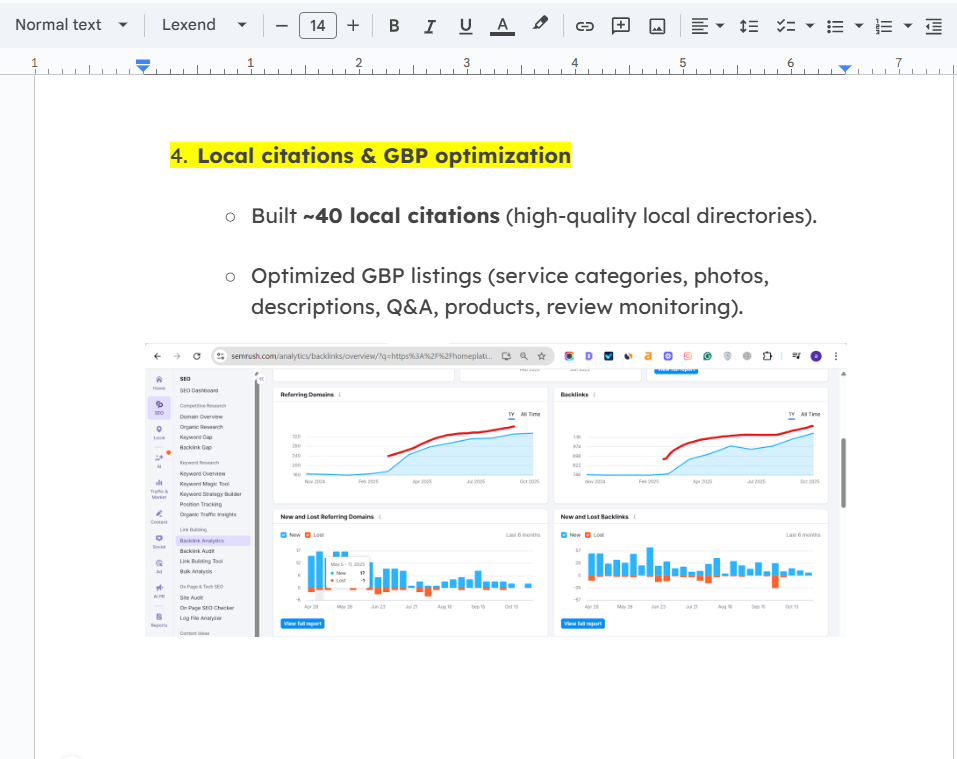Toggle underline formatting

465,26
